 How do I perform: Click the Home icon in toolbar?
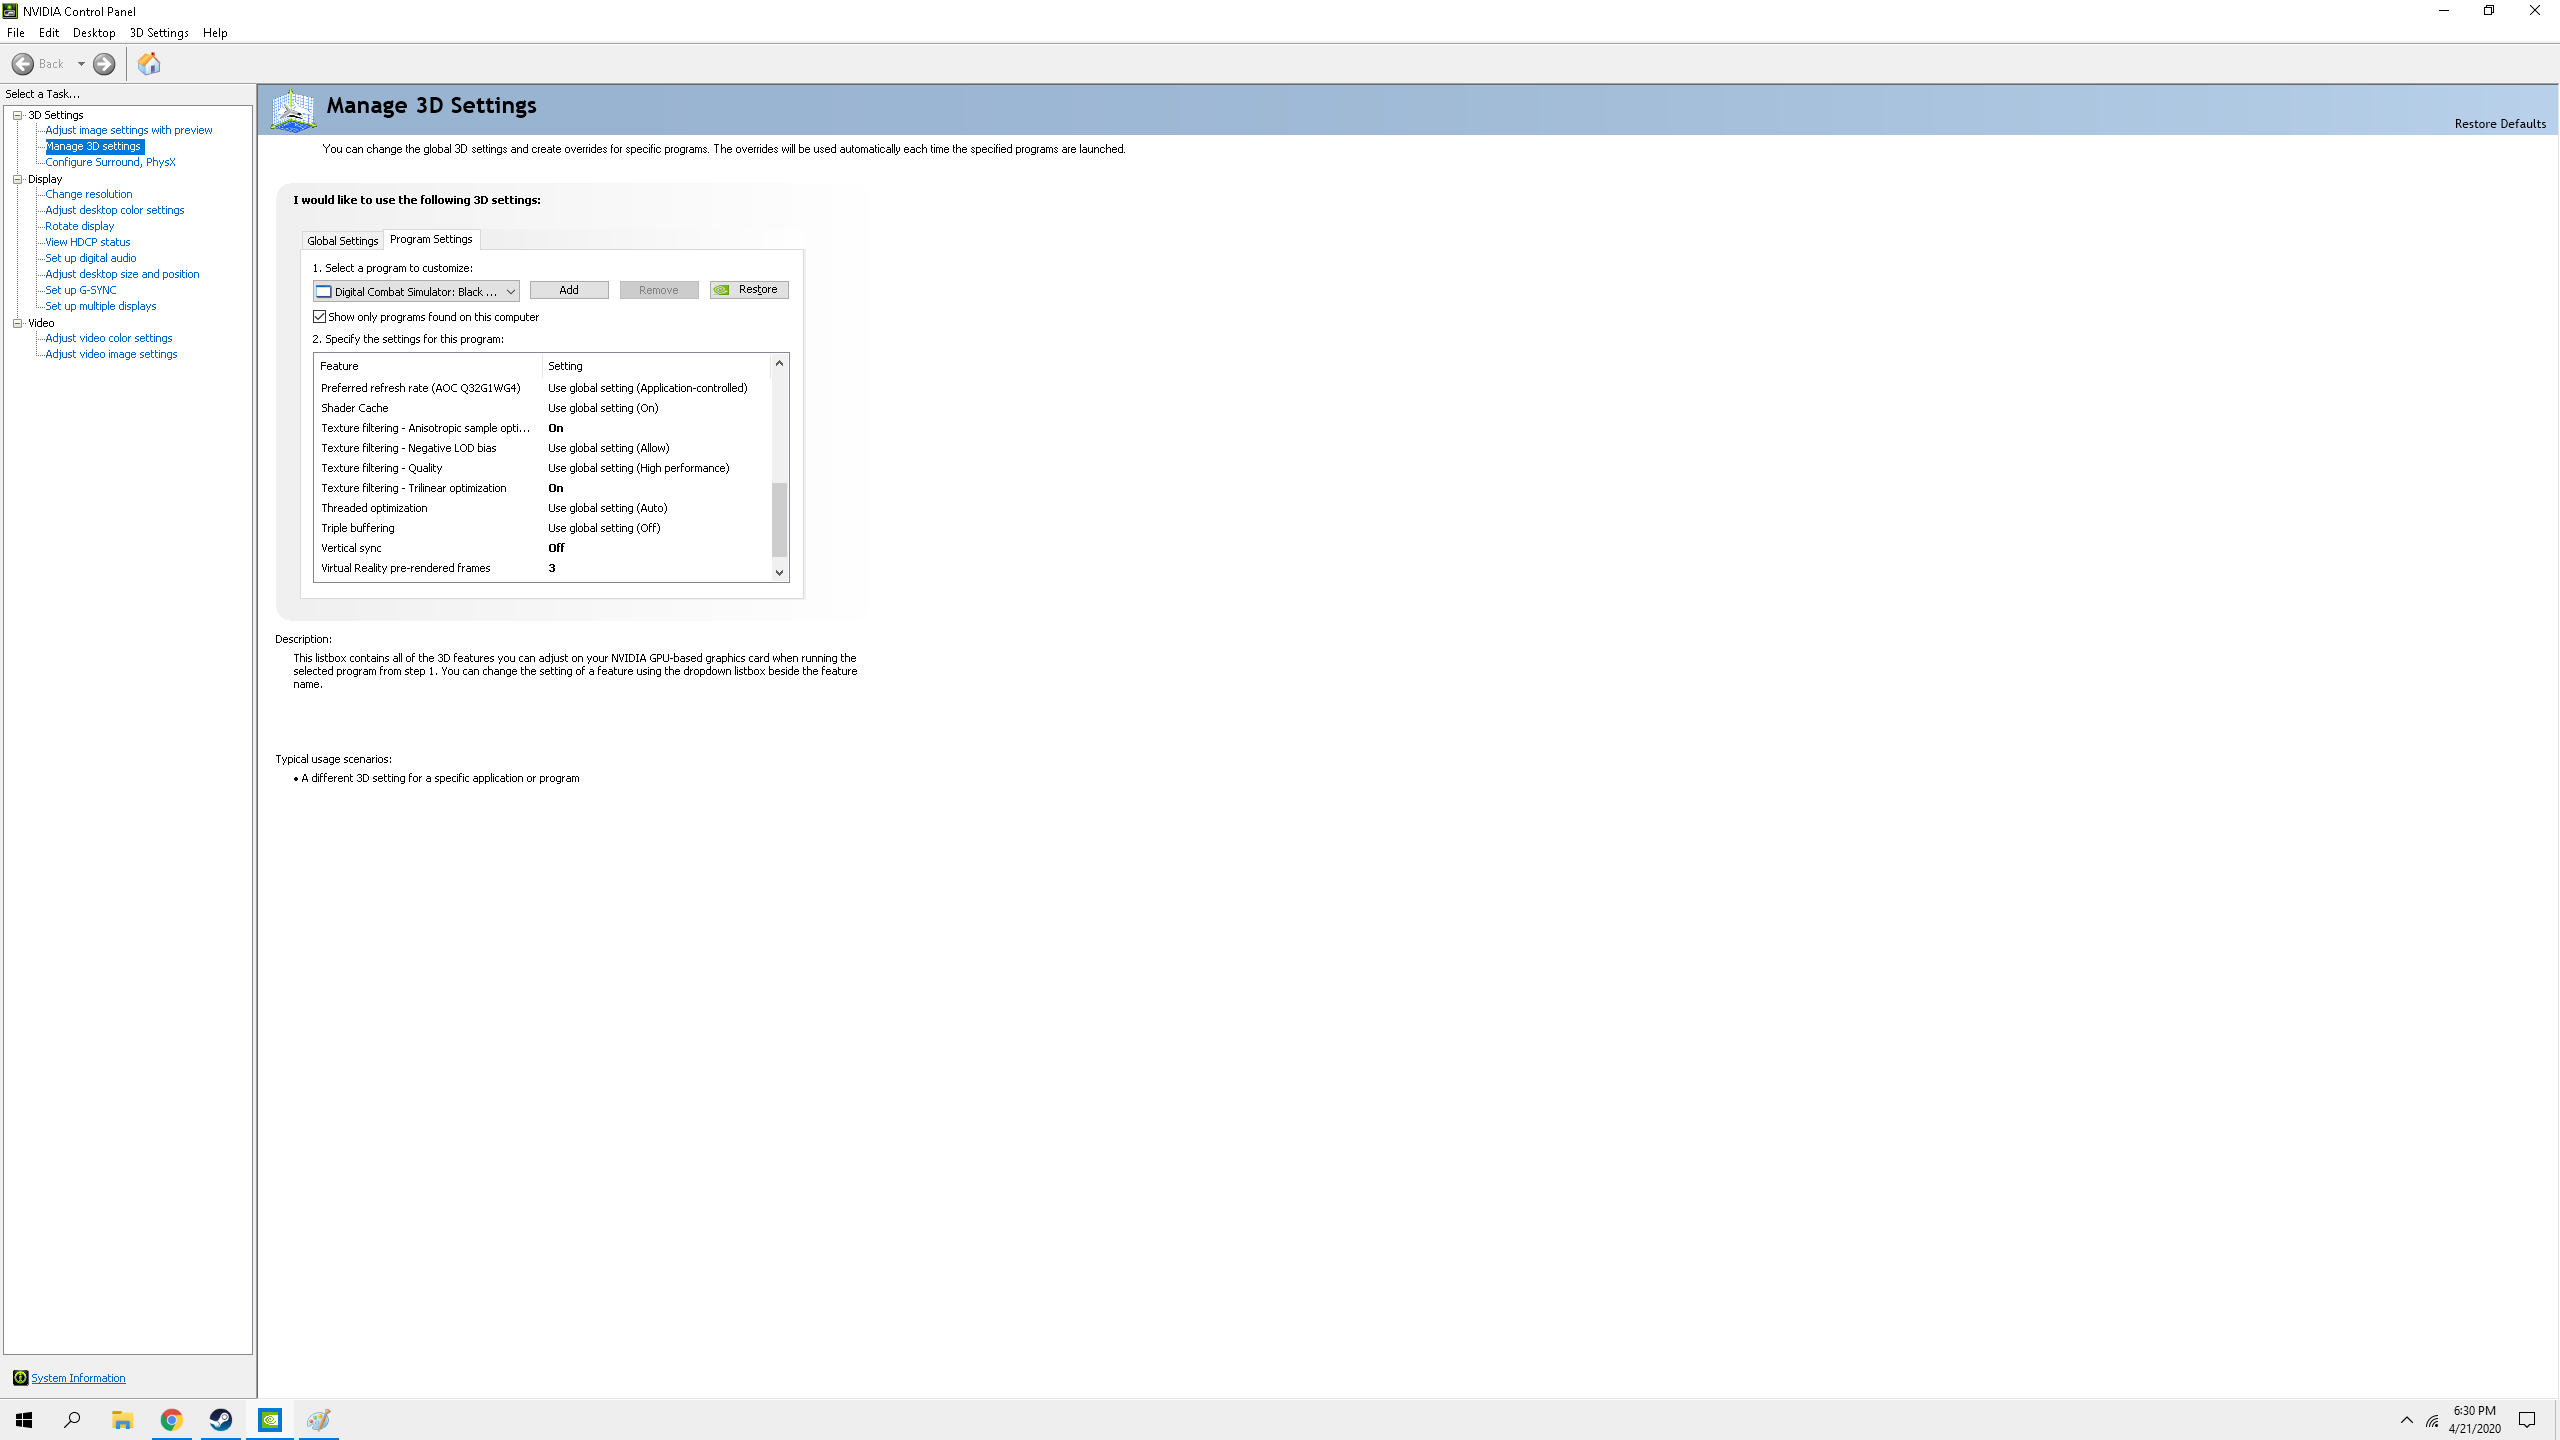point(149,64)
